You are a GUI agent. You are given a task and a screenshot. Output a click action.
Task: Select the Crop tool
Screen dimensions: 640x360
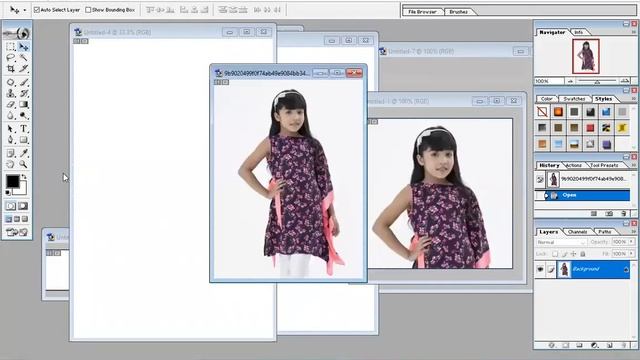coord(11,69)
